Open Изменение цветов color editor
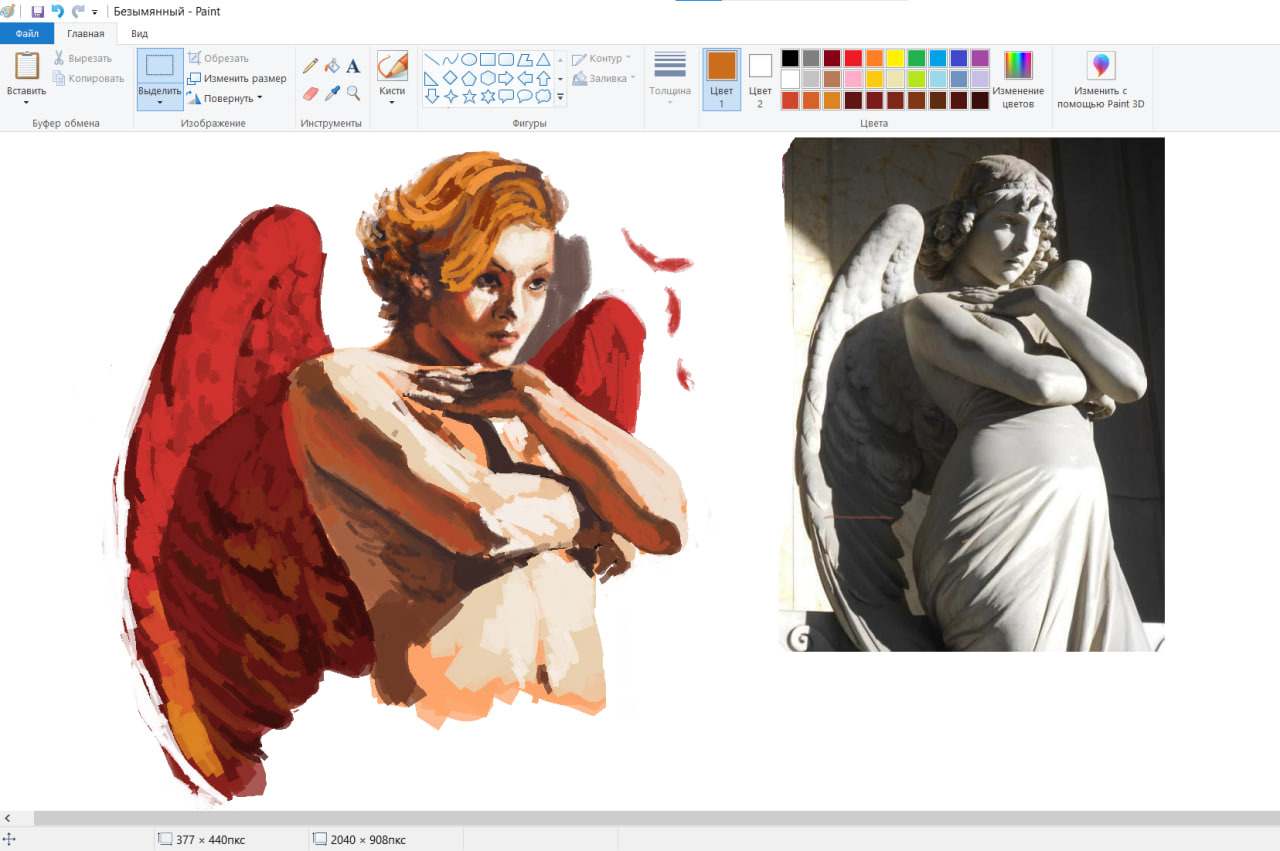 click(1018, 79)
